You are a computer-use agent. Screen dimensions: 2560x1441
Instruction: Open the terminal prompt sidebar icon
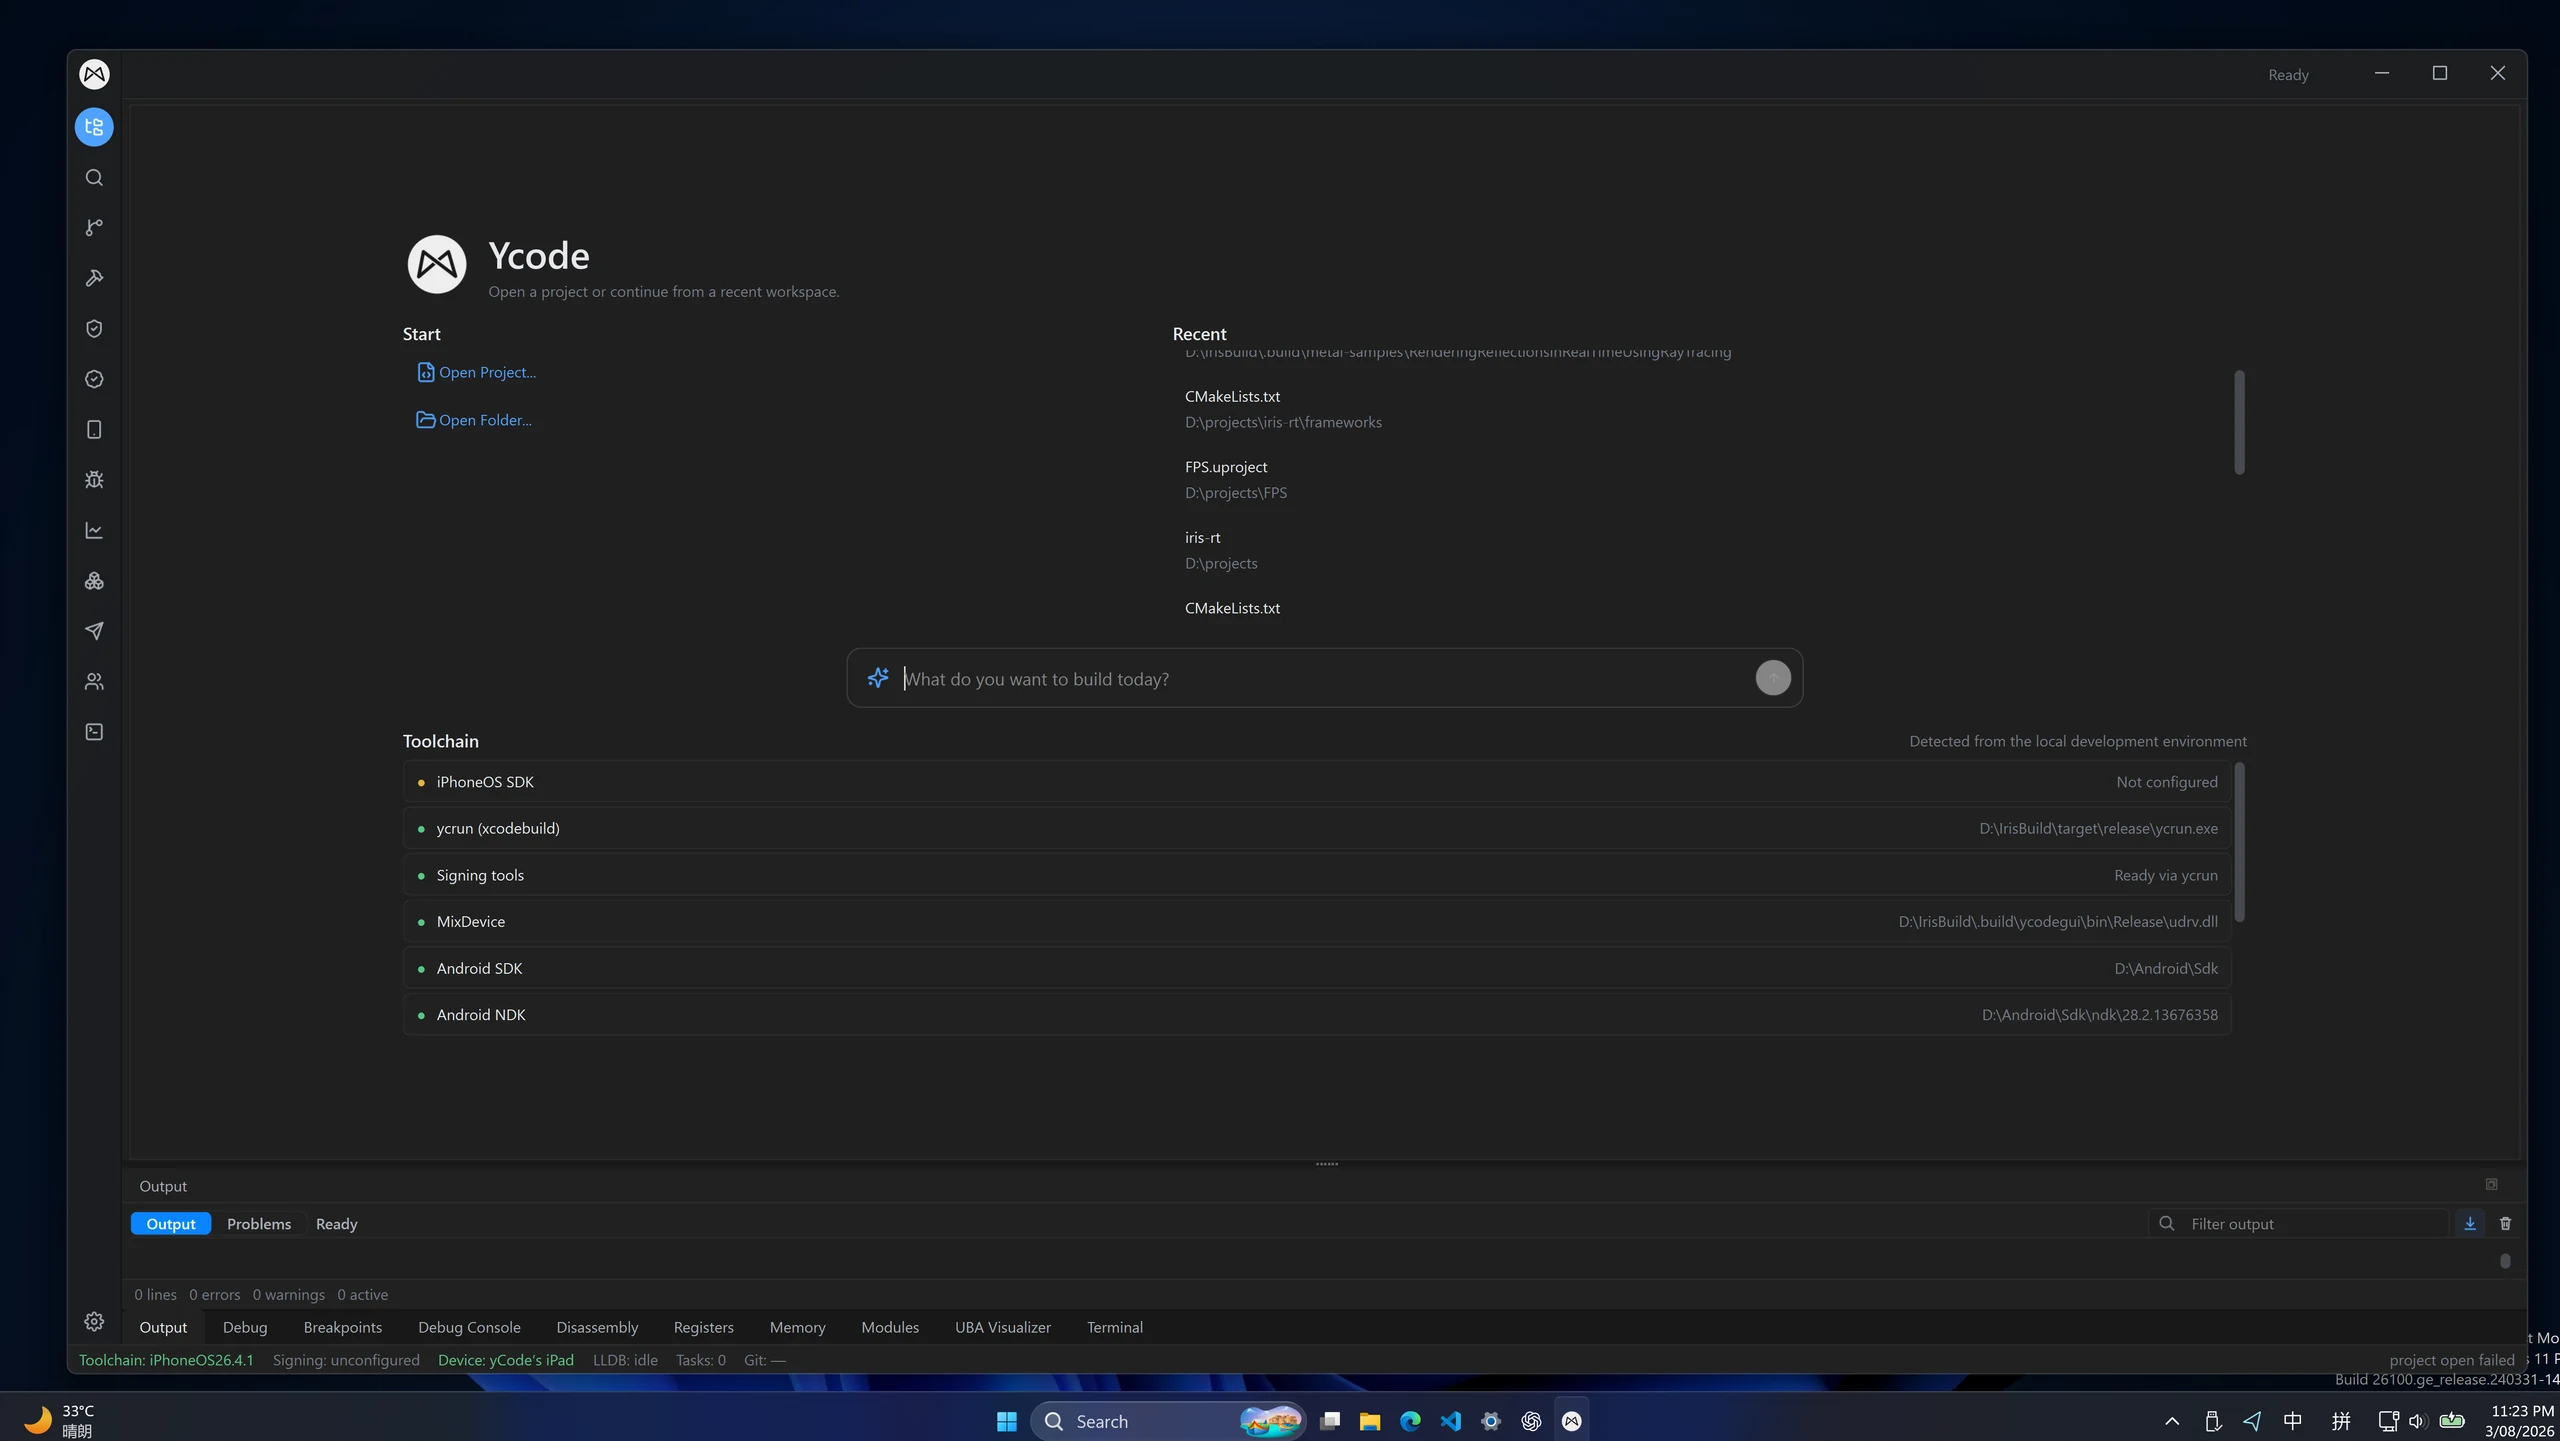tap(94, 732)
